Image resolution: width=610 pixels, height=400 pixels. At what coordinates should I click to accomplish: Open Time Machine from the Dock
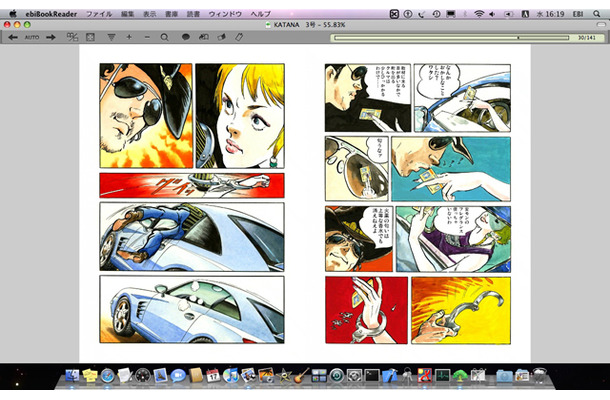click(x=337, y=375)
